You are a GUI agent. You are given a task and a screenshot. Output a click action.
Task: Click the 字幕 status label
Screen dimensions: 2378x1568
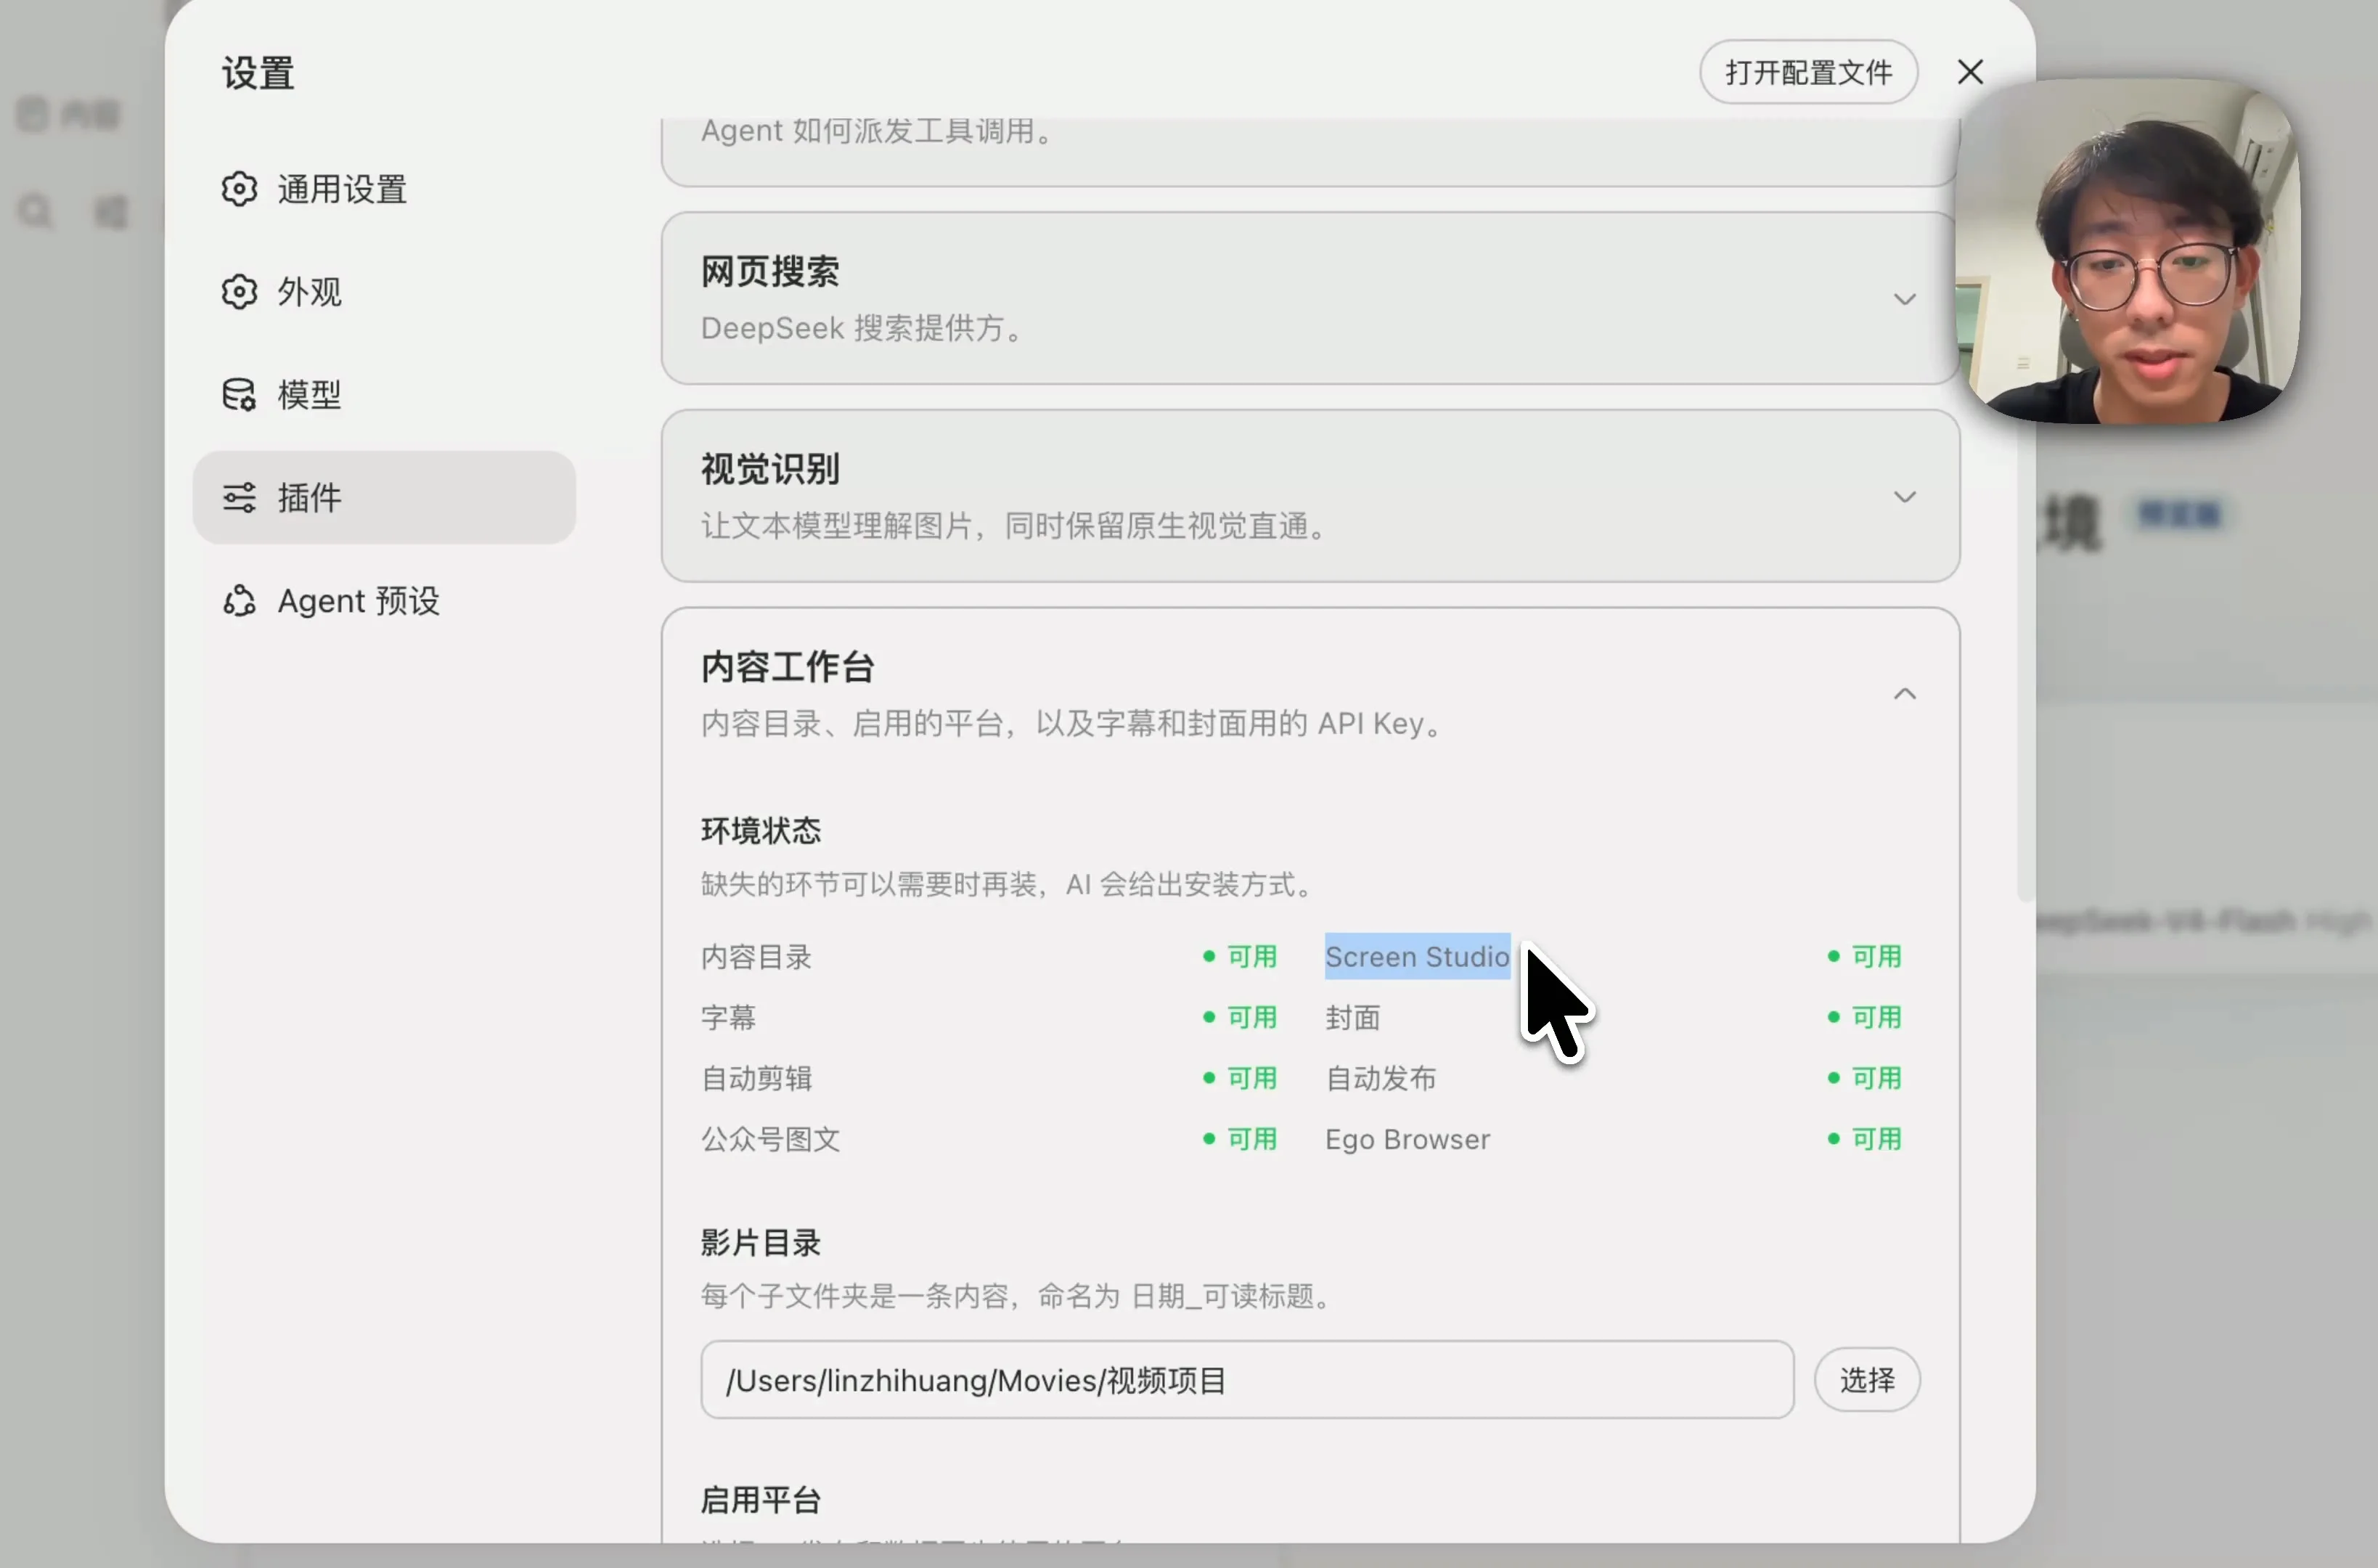[x=728, y=1018]
